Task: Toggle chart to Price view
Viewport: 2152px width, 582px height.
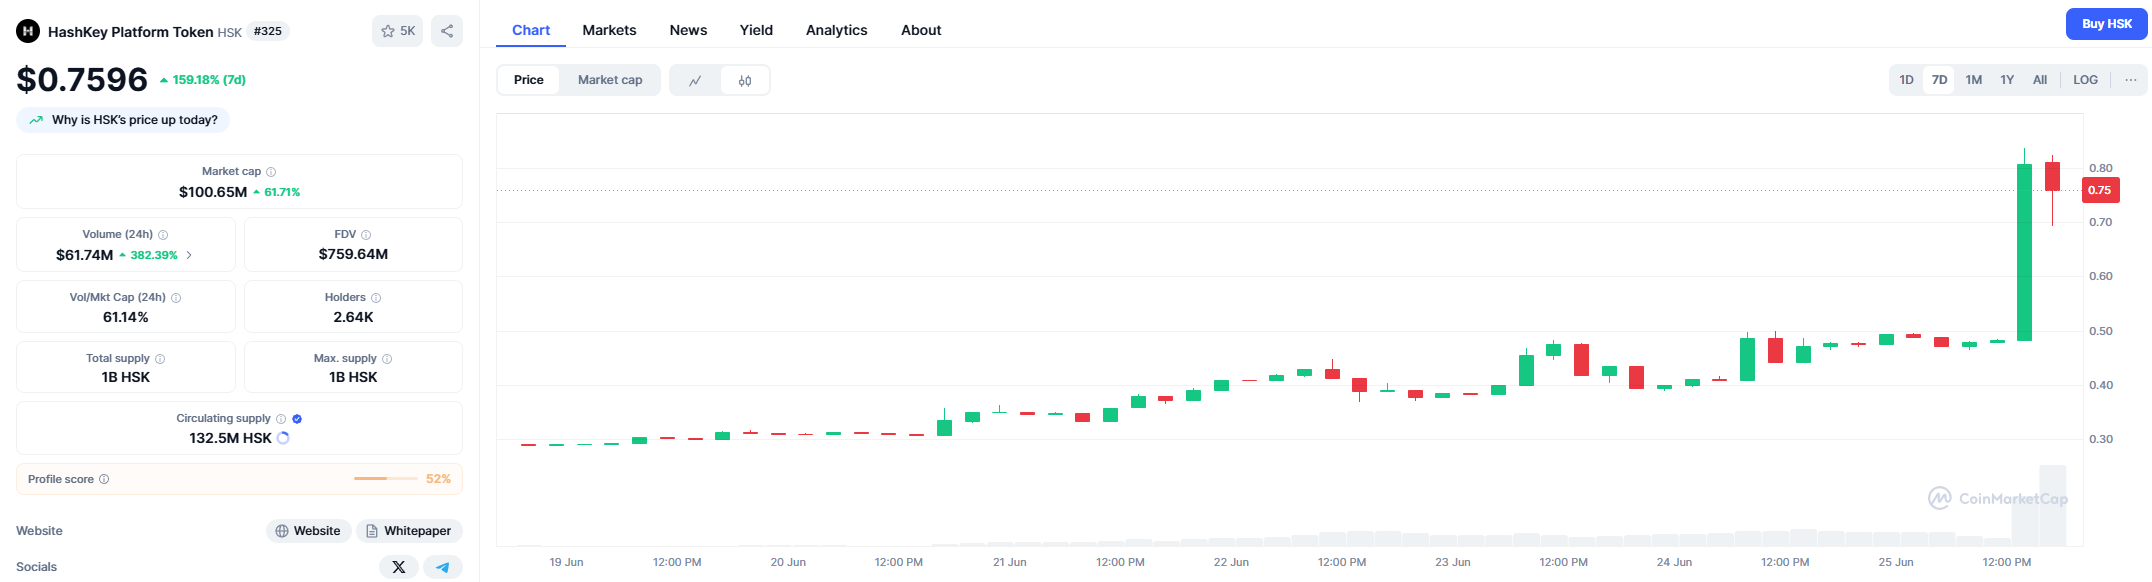Action: click(529, 80)
